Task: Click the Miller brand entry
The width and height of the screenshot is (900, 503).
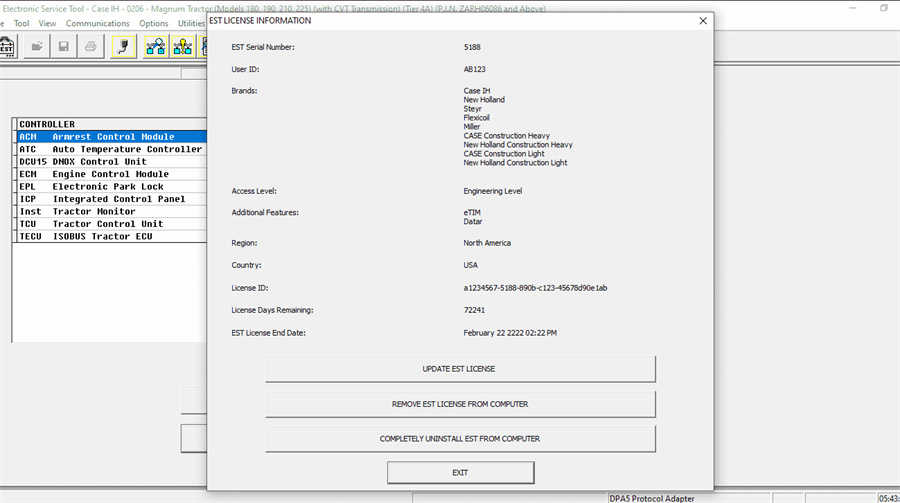Action: [x=471, y=127]
